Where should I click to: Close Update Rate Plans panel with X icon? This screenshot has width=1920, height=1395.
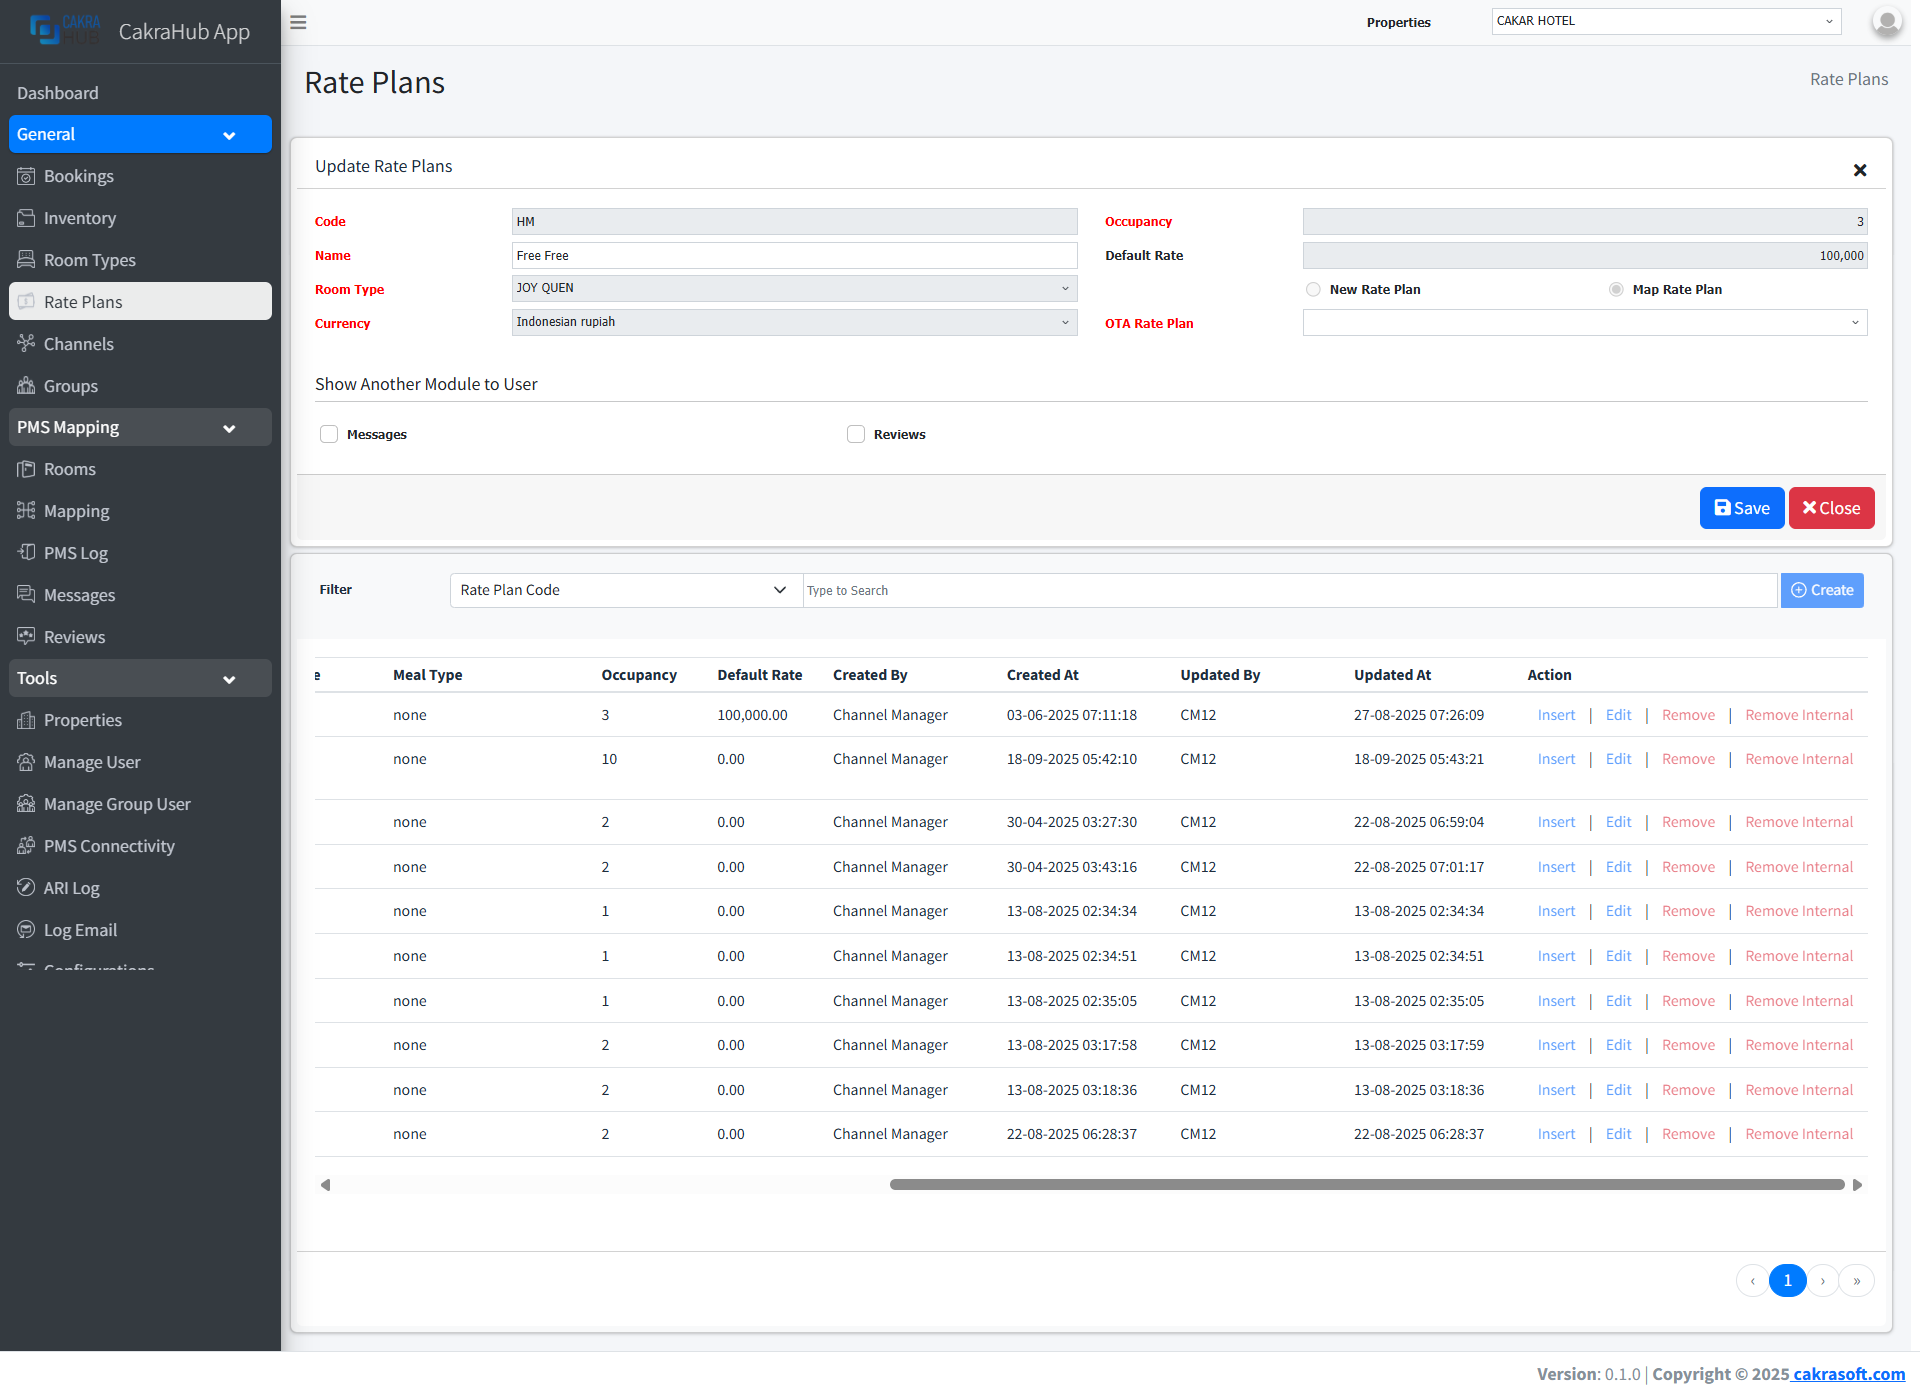(x=1860, y=170)
